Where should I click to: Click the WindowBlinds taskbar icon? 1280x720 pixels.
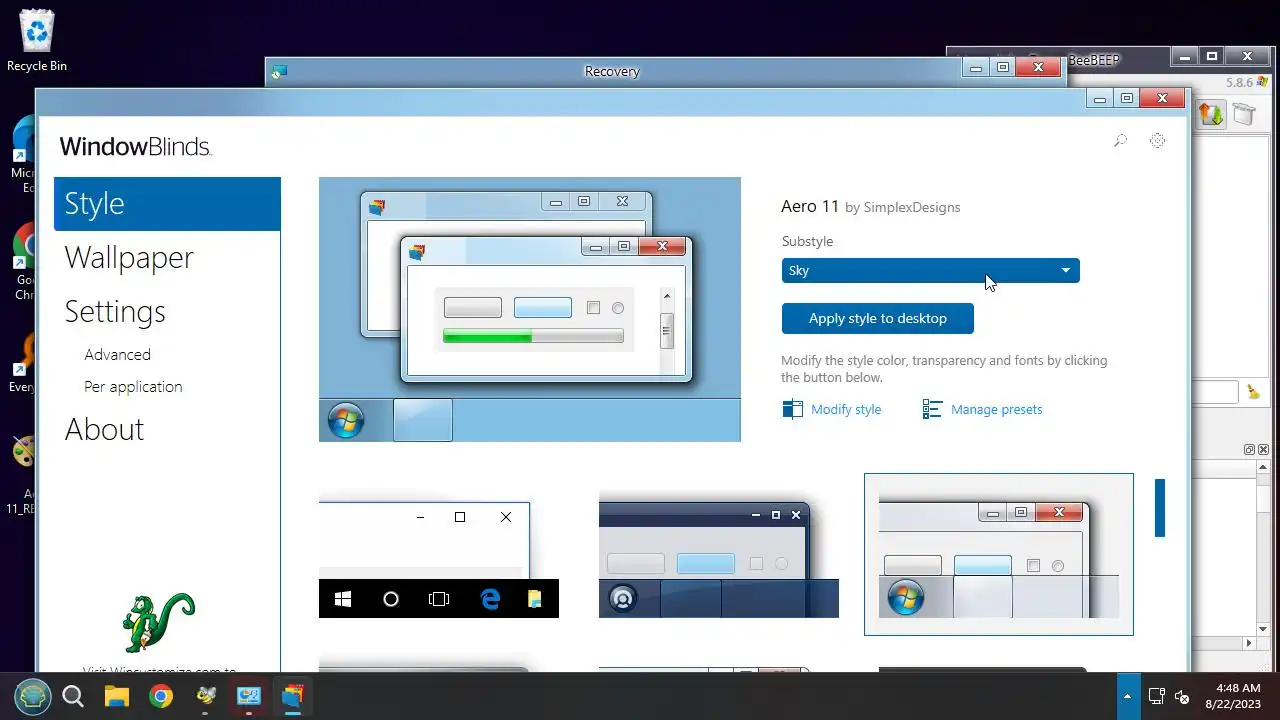(292, 696)
